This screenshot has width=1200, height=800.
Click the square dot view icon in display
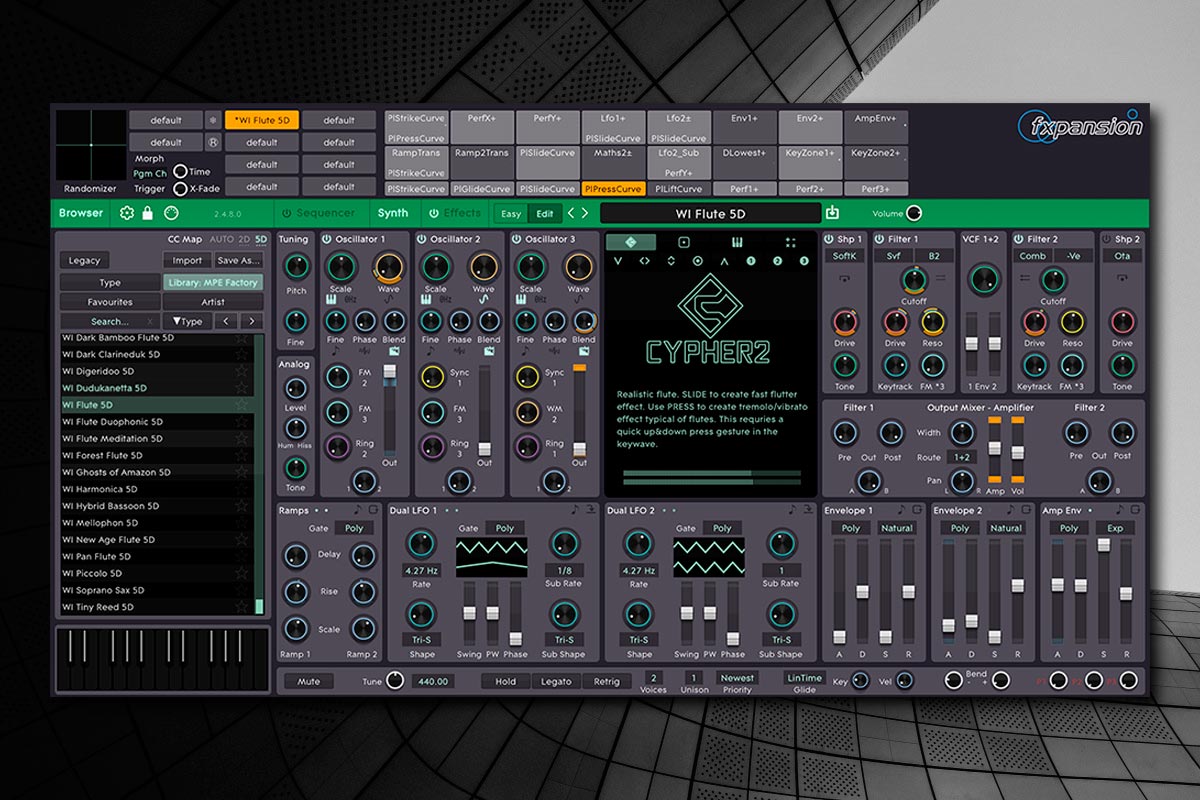click(684, 242)
